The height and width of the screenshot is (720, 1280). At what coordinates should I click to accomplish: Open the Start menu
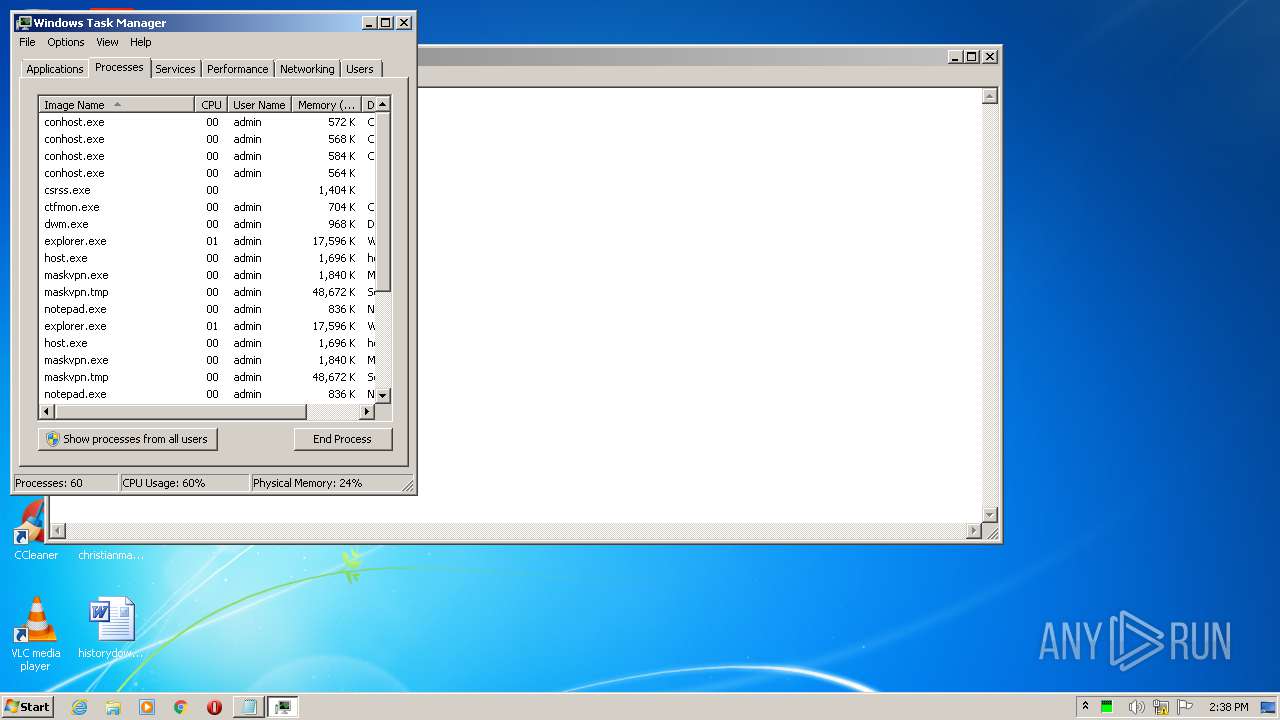27,707
